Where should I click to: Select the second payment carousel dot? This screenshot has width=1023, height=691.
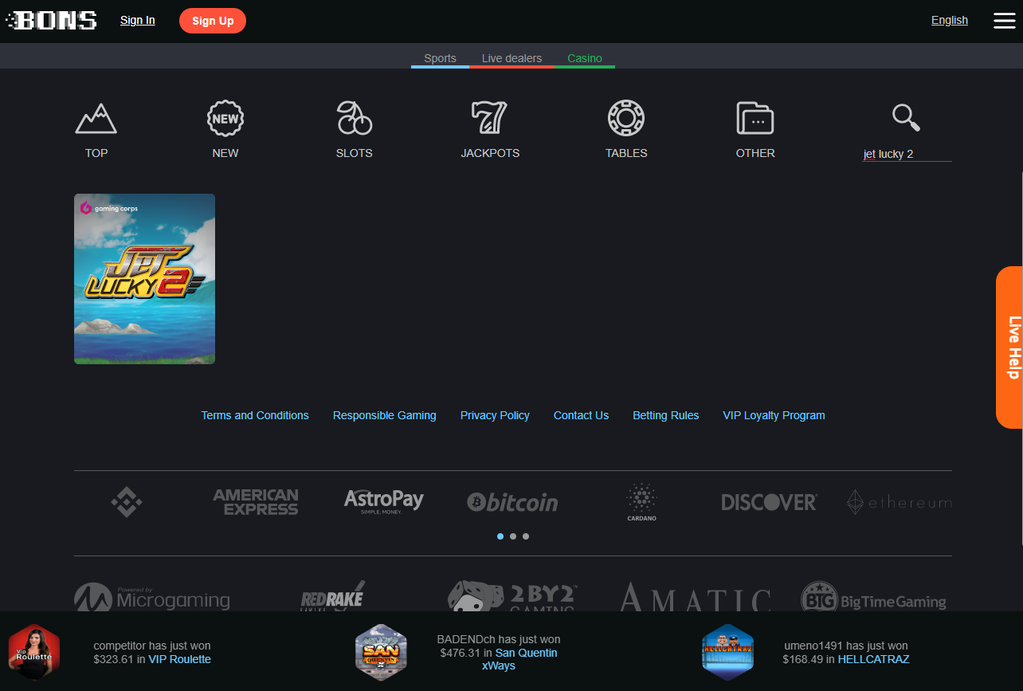[513, 536]
